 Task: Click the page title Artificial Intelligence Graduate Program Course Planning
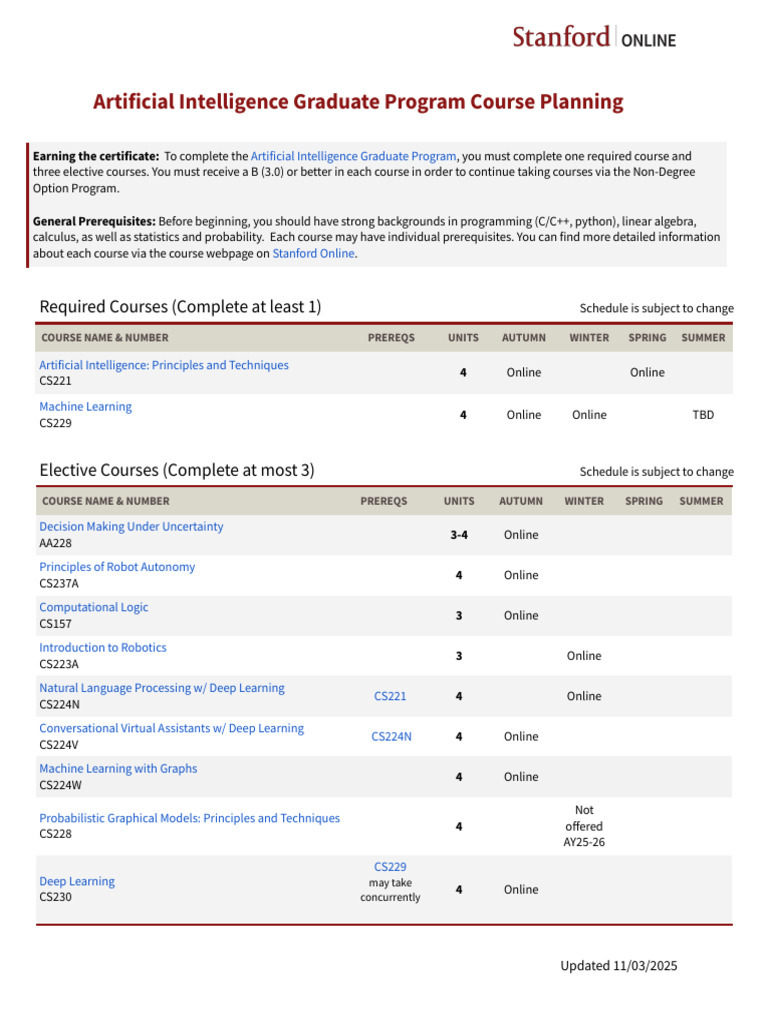tap(358, 102)
